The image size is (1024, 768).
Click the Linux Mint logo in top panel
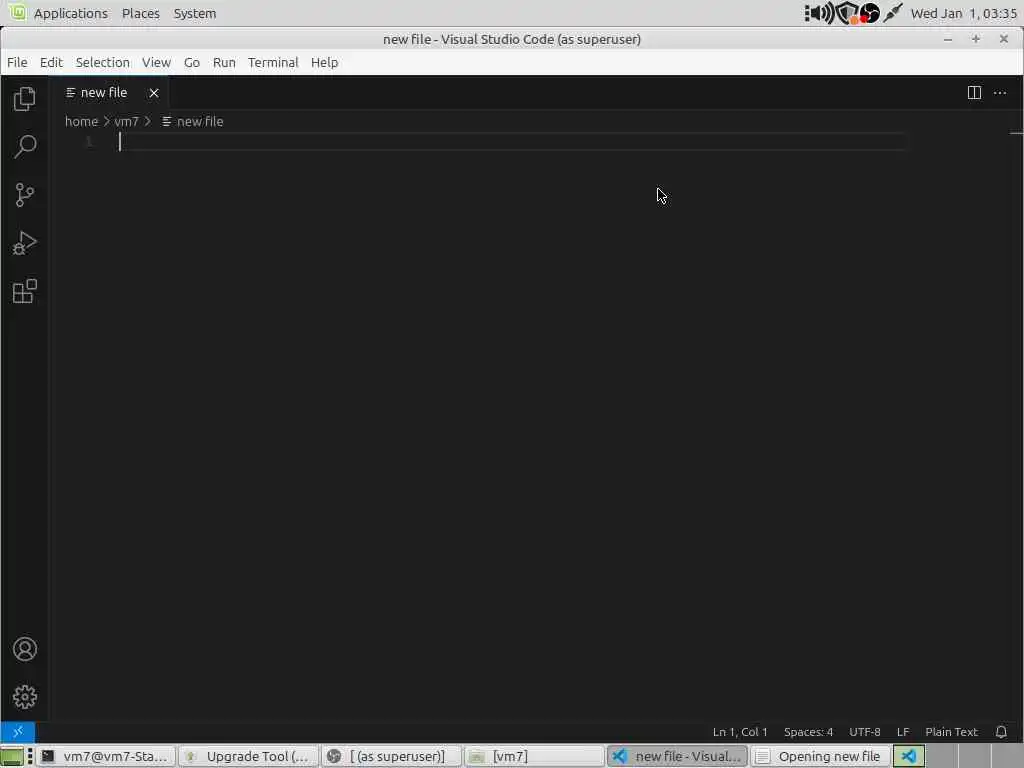pyautogui.click(x=18, y=12)
